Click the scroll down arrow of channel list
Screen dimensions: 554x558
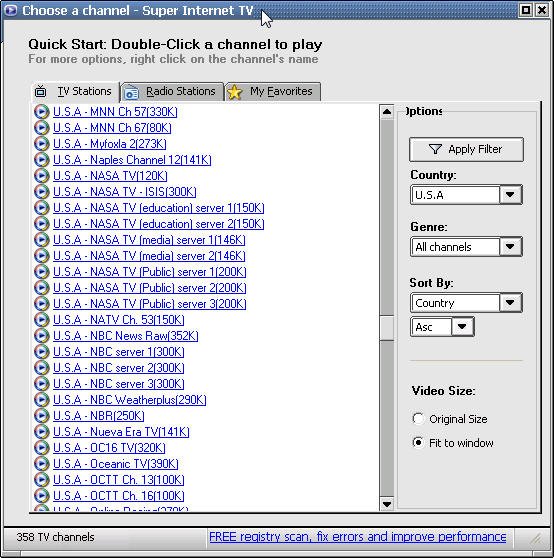click(x=387, y=504)
